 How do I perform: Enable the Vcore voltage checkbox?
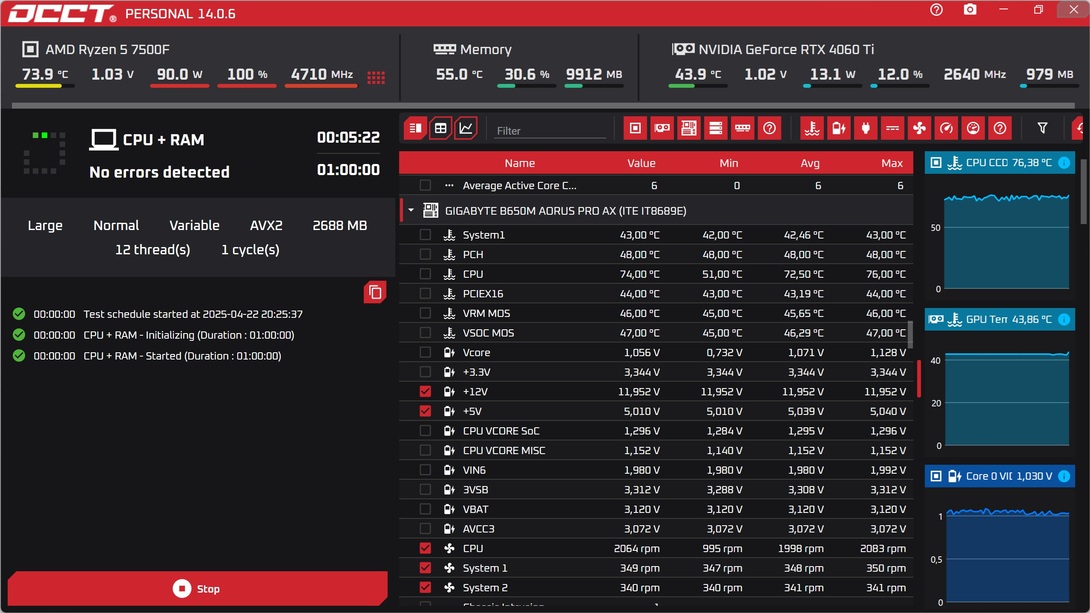point(425,352)
